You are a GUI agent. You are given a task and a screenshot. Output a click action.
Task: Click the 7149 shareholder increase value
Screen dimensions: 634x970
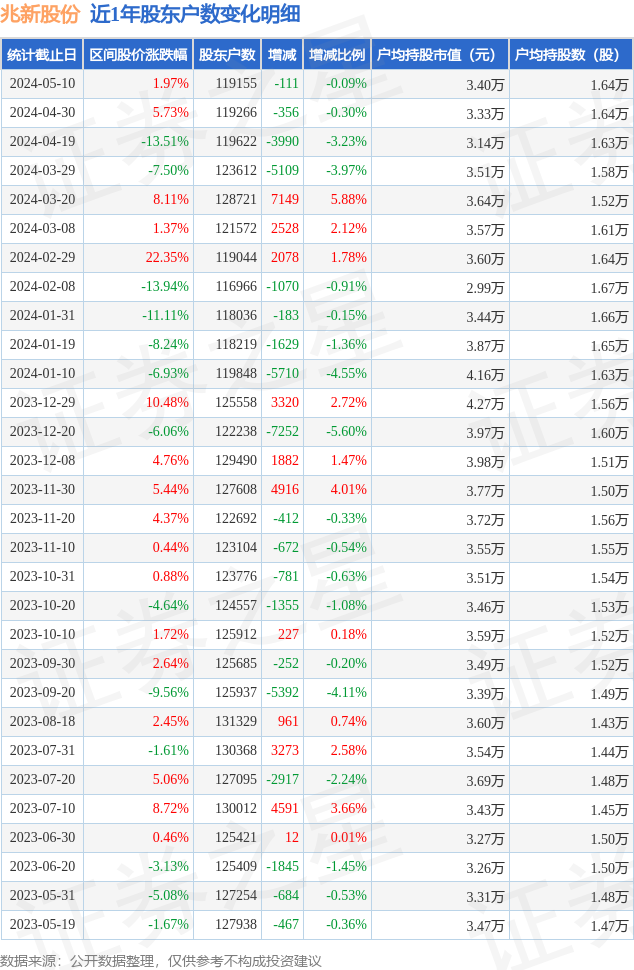click(285, 200)
